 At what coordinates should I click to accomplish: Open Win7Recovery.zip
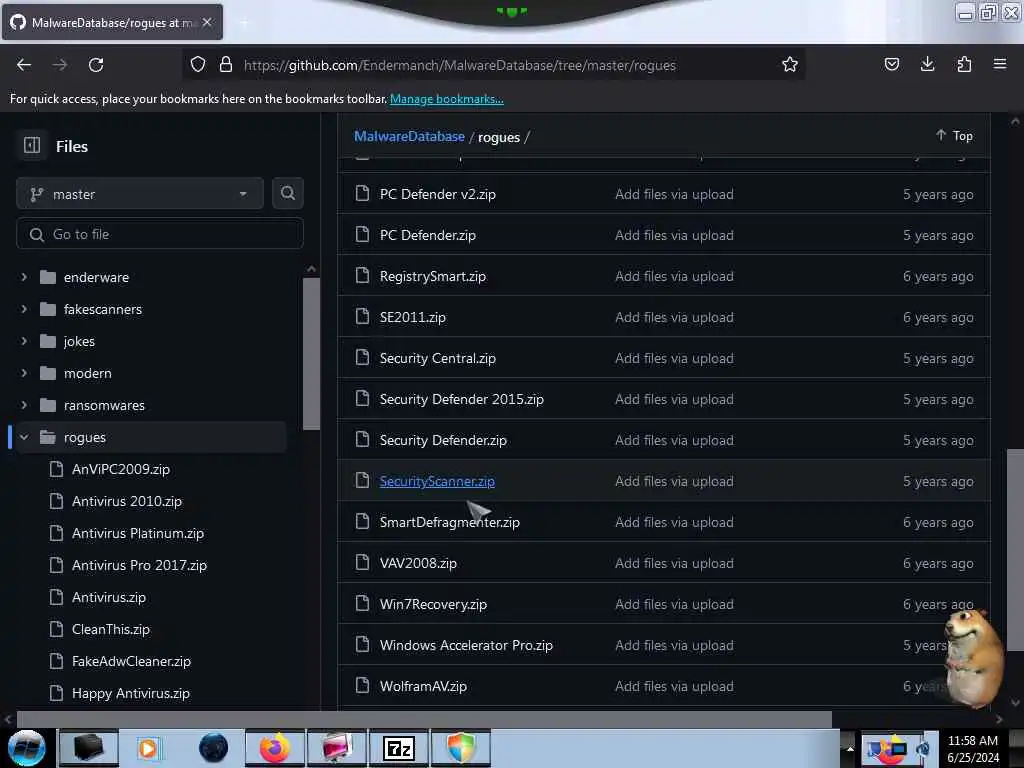pos(433,604)
